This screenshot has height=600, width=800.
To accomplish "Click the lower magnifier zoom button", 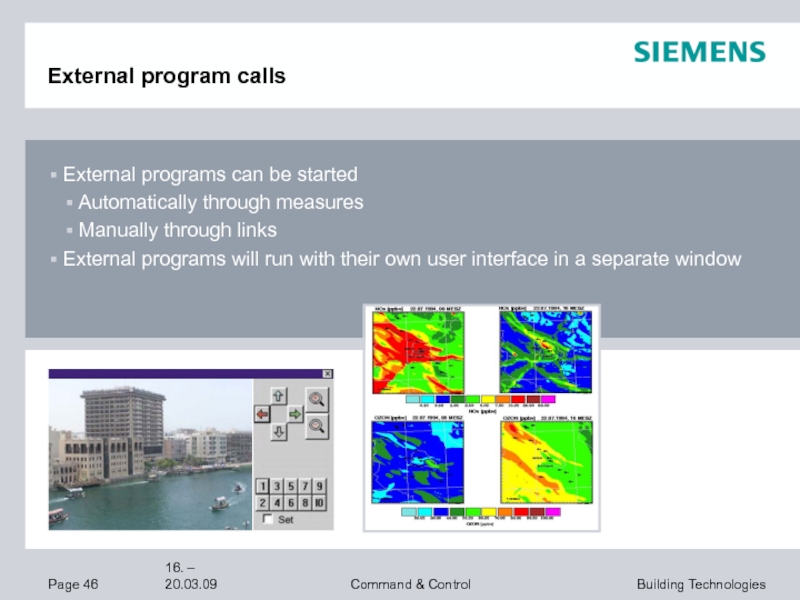I will pos(317,426).
